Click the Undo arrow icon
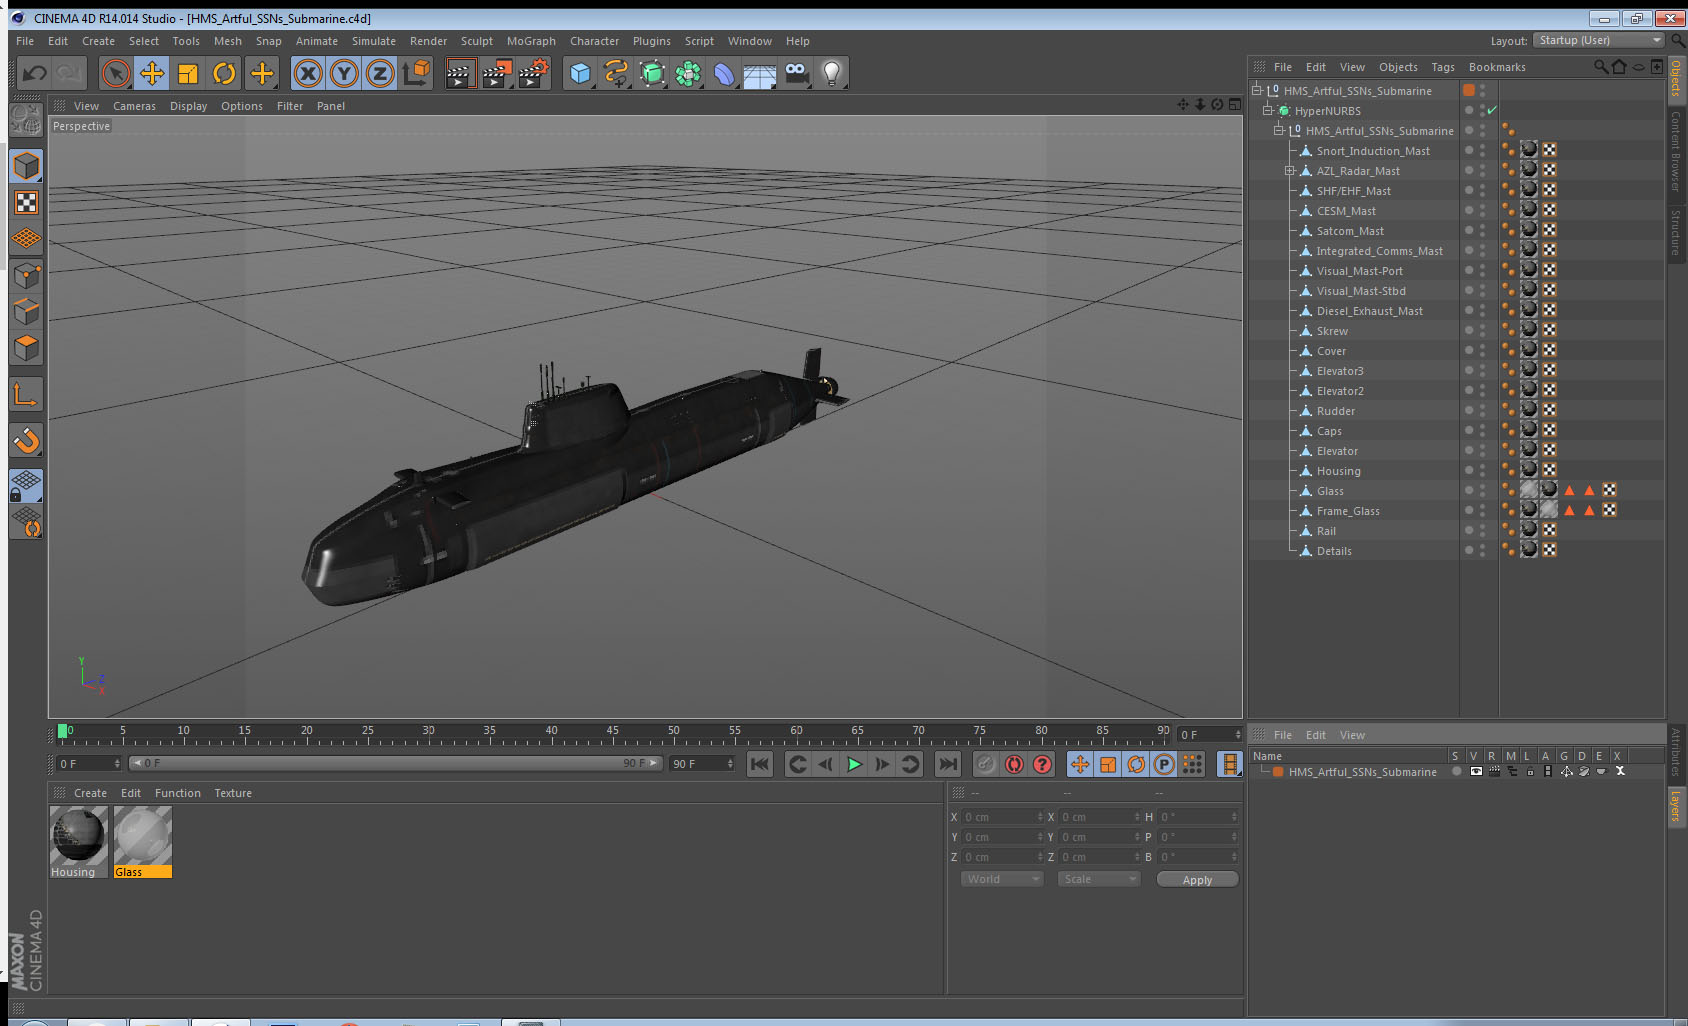 [35, 73]
